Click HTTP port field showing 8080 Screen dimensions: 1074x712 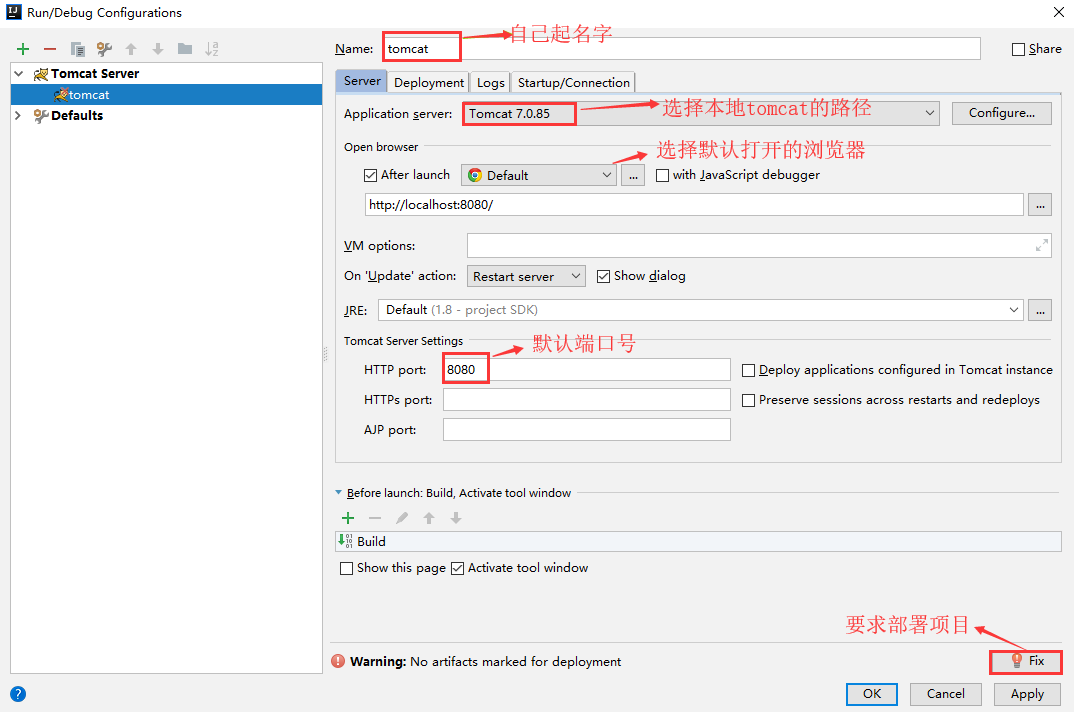pyautogui.click(x=586, y=370)
